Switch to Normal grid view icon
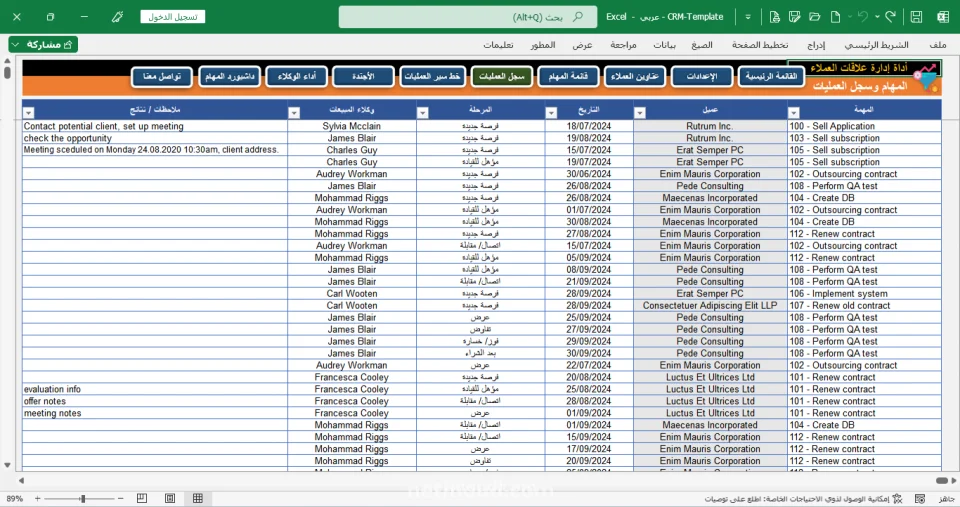The image size is (960, 507). (x=198, y=498)
